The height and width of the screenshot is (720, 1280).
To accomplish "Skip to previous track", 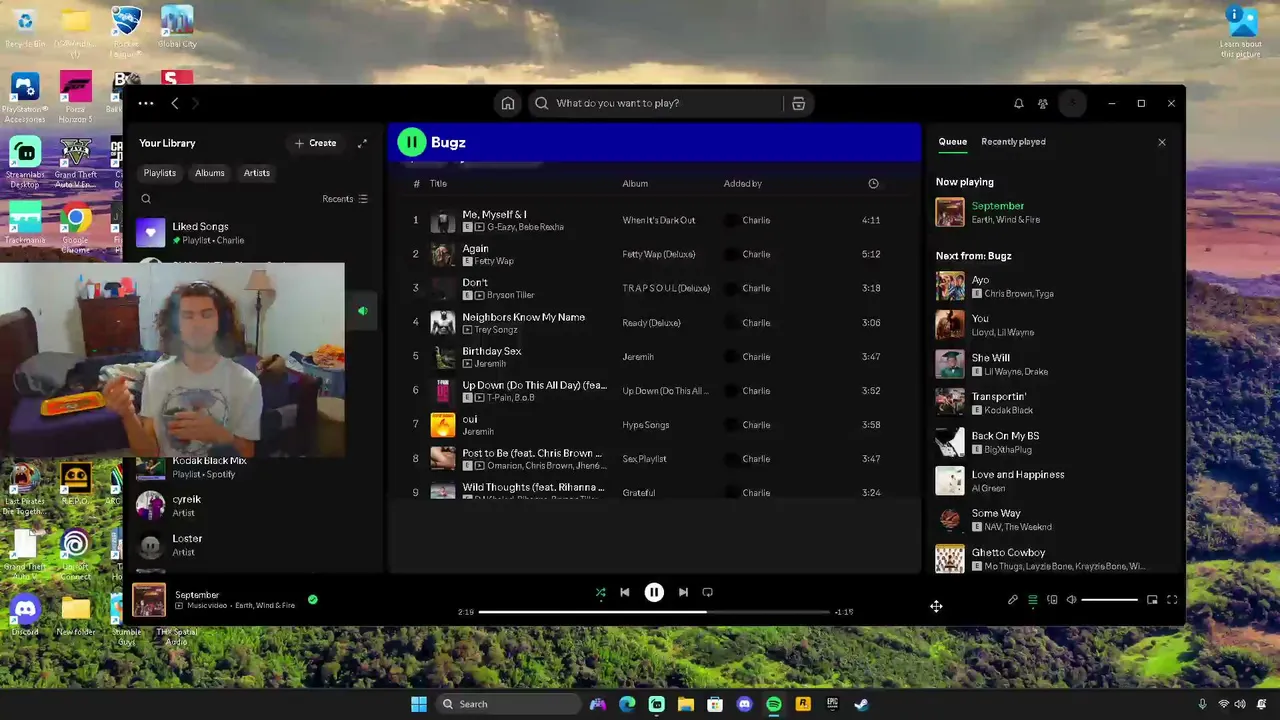I will tap(625, 592).
